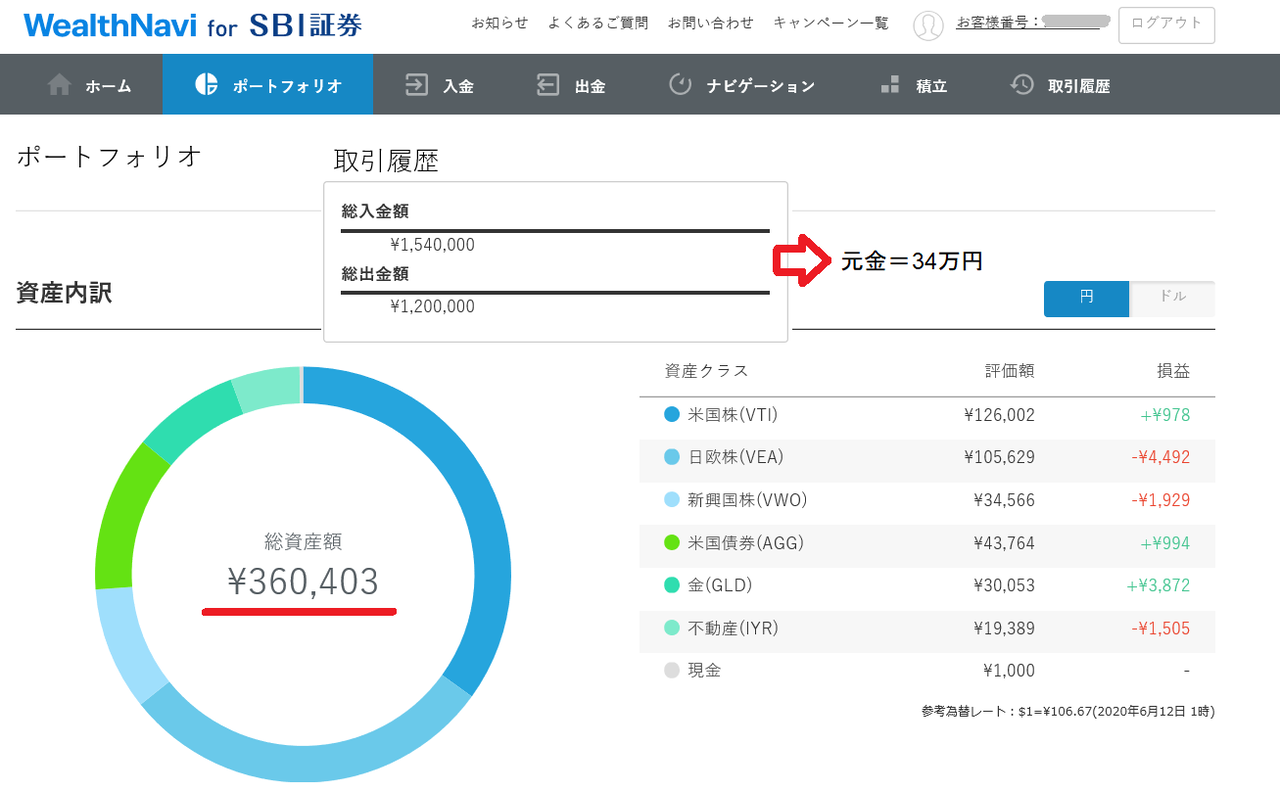Click the portfolio pie chart icon

(x=206, y=85)
